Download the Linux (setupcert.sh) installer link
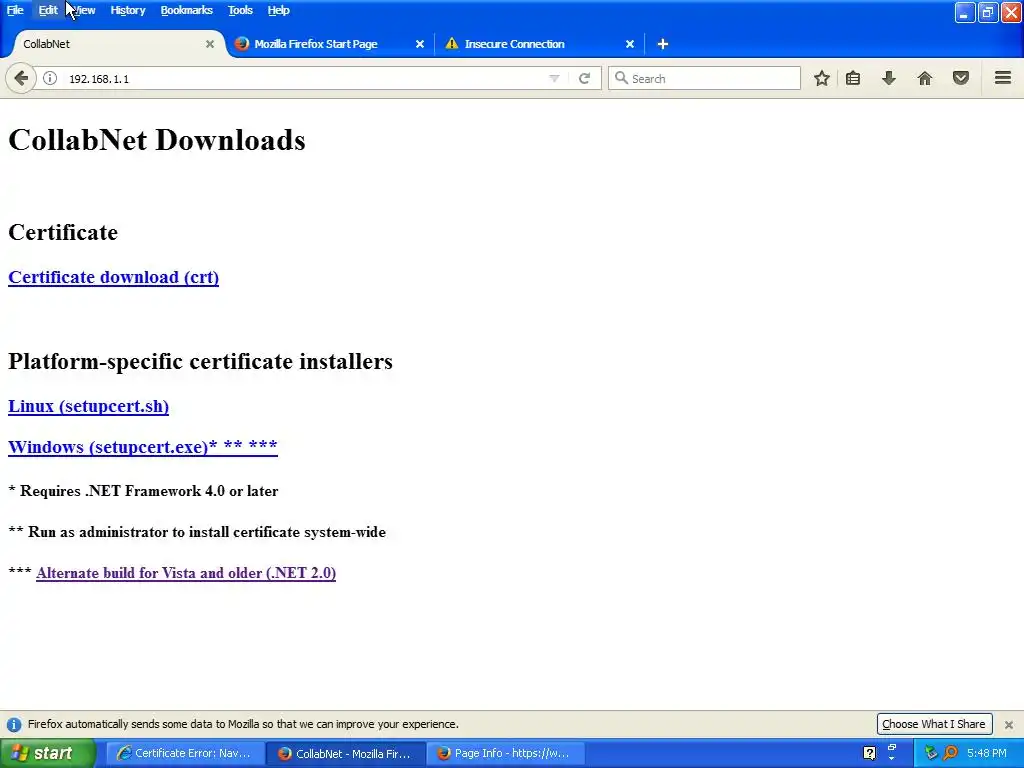 pos(88,406)
